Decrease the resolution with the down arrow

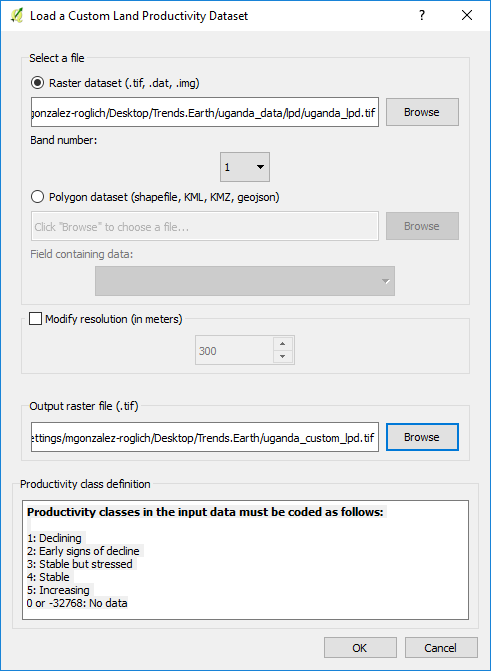coord(283,357)
